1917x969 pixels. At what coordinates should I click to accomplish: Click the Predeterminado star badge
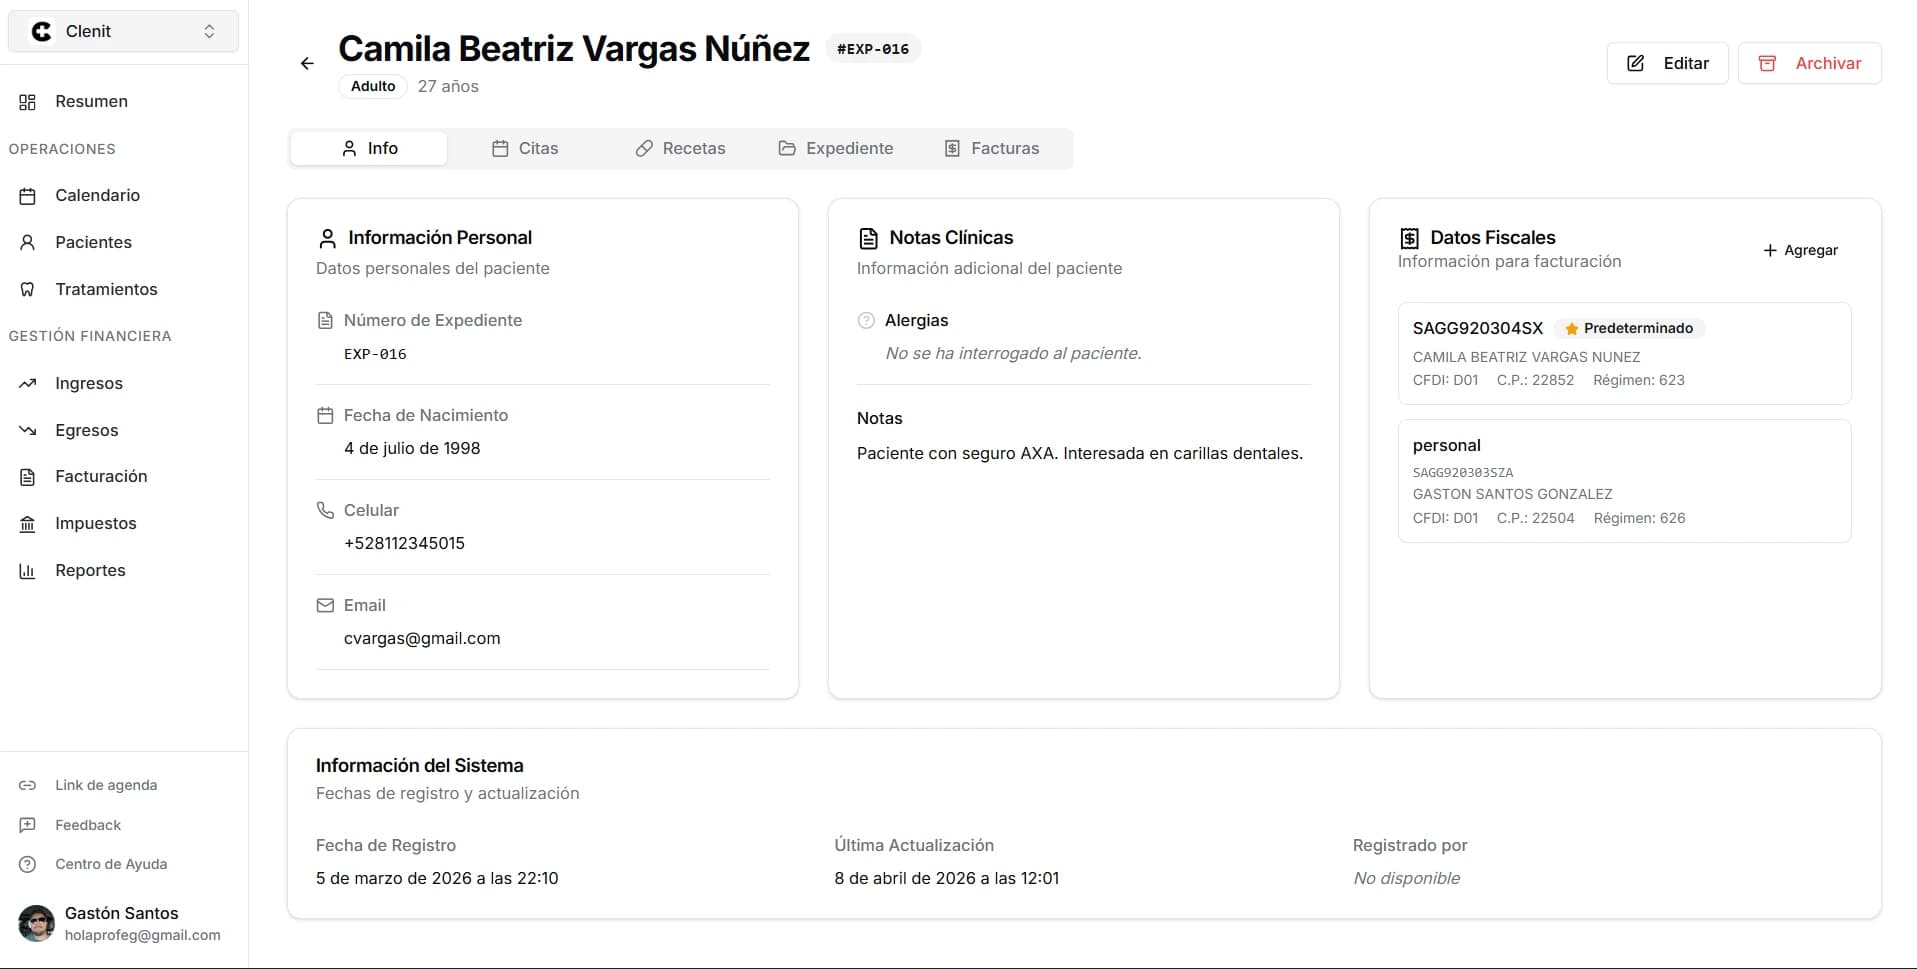coord(1629,328)
